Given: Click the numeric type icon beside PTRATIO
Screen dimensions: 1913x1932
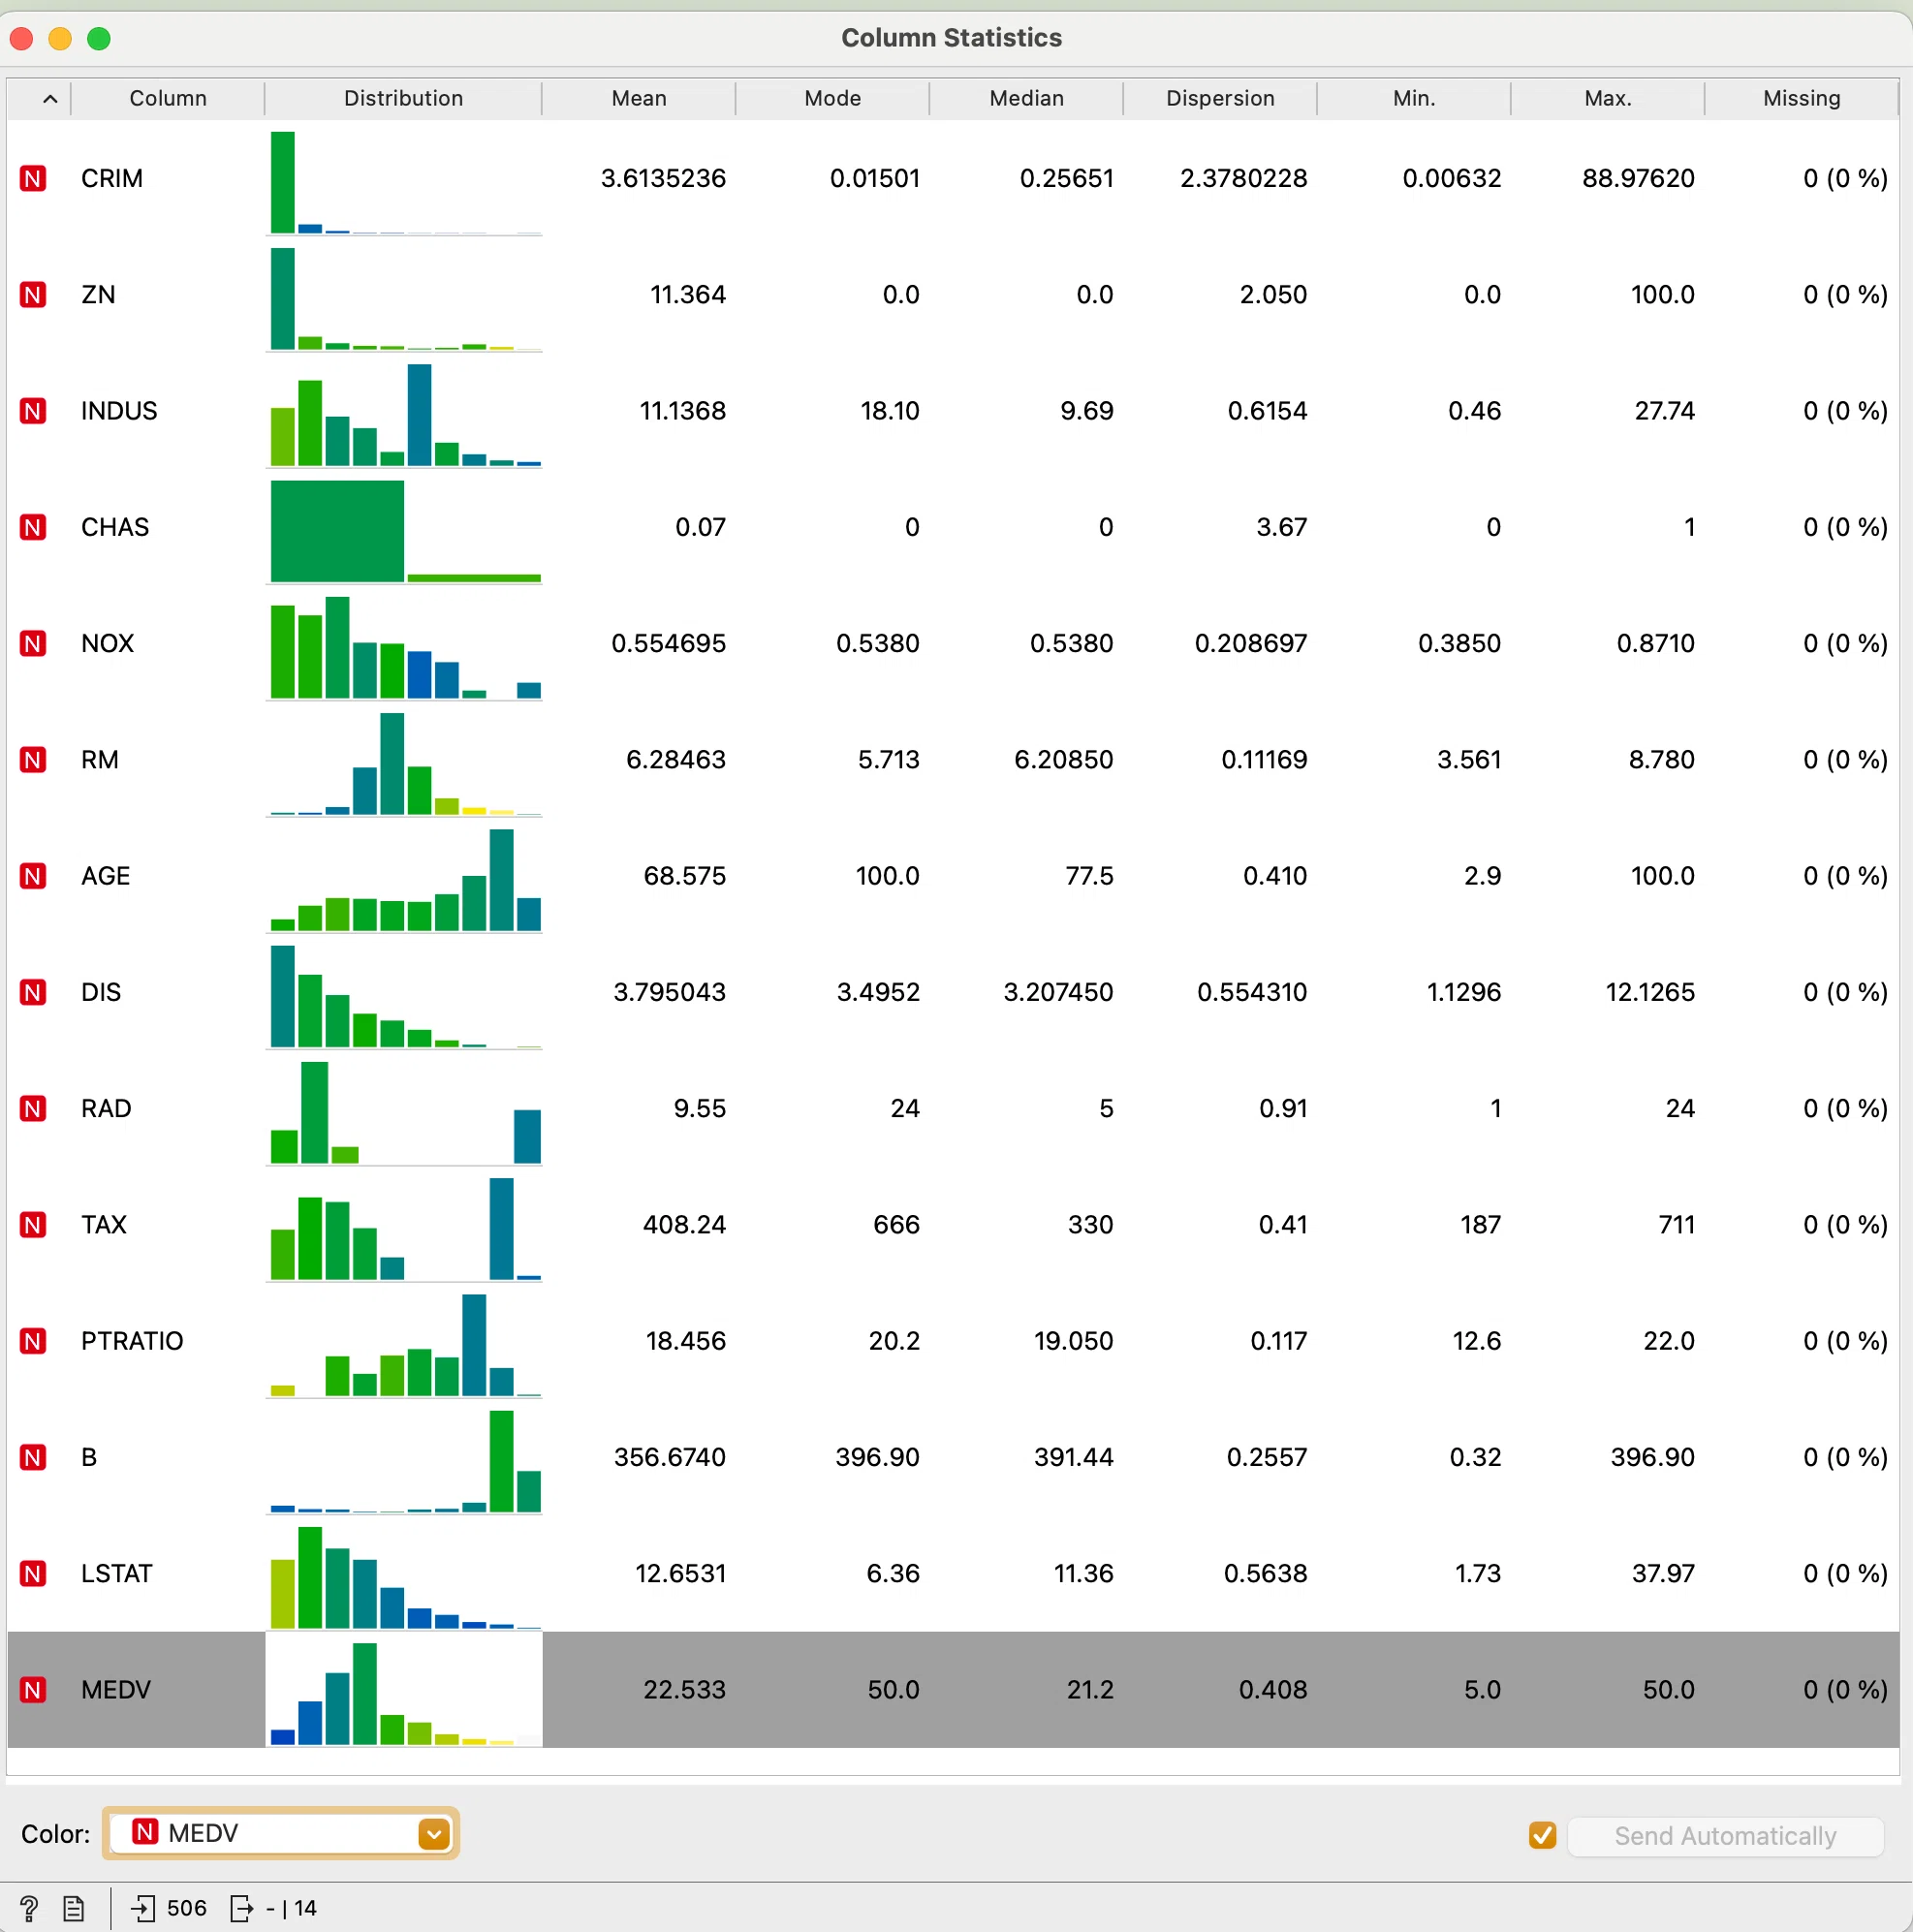Looking at the screenshot, I should coord(33,1341).
